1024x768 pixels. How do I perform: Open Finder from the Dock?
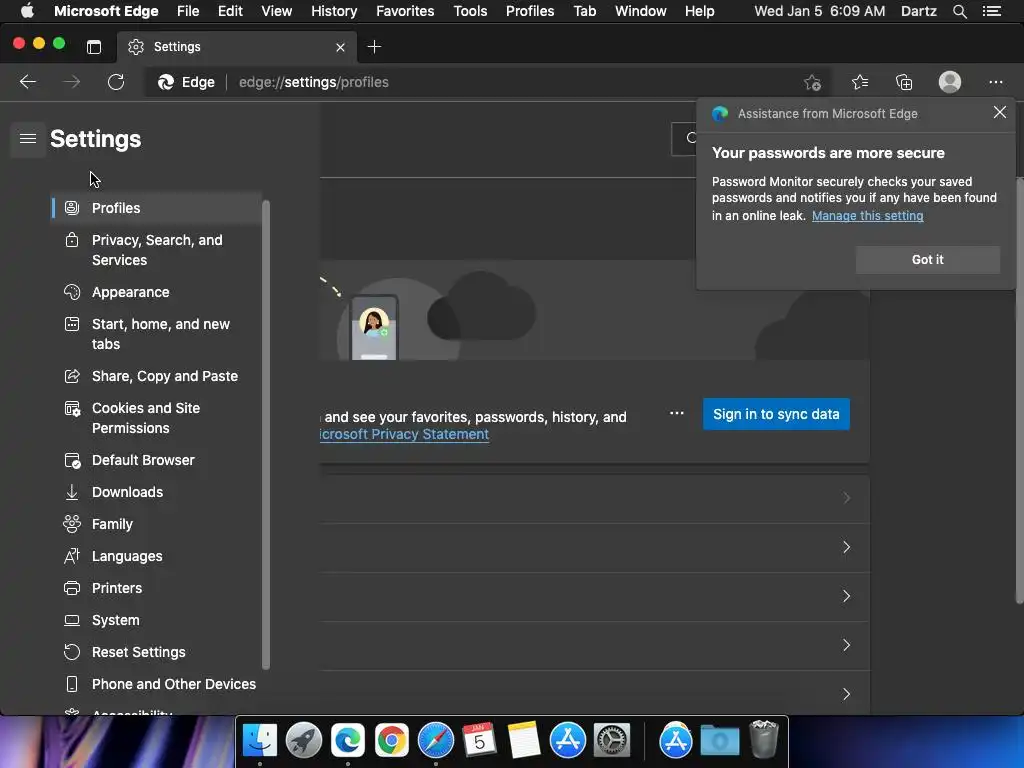(260, 740)
